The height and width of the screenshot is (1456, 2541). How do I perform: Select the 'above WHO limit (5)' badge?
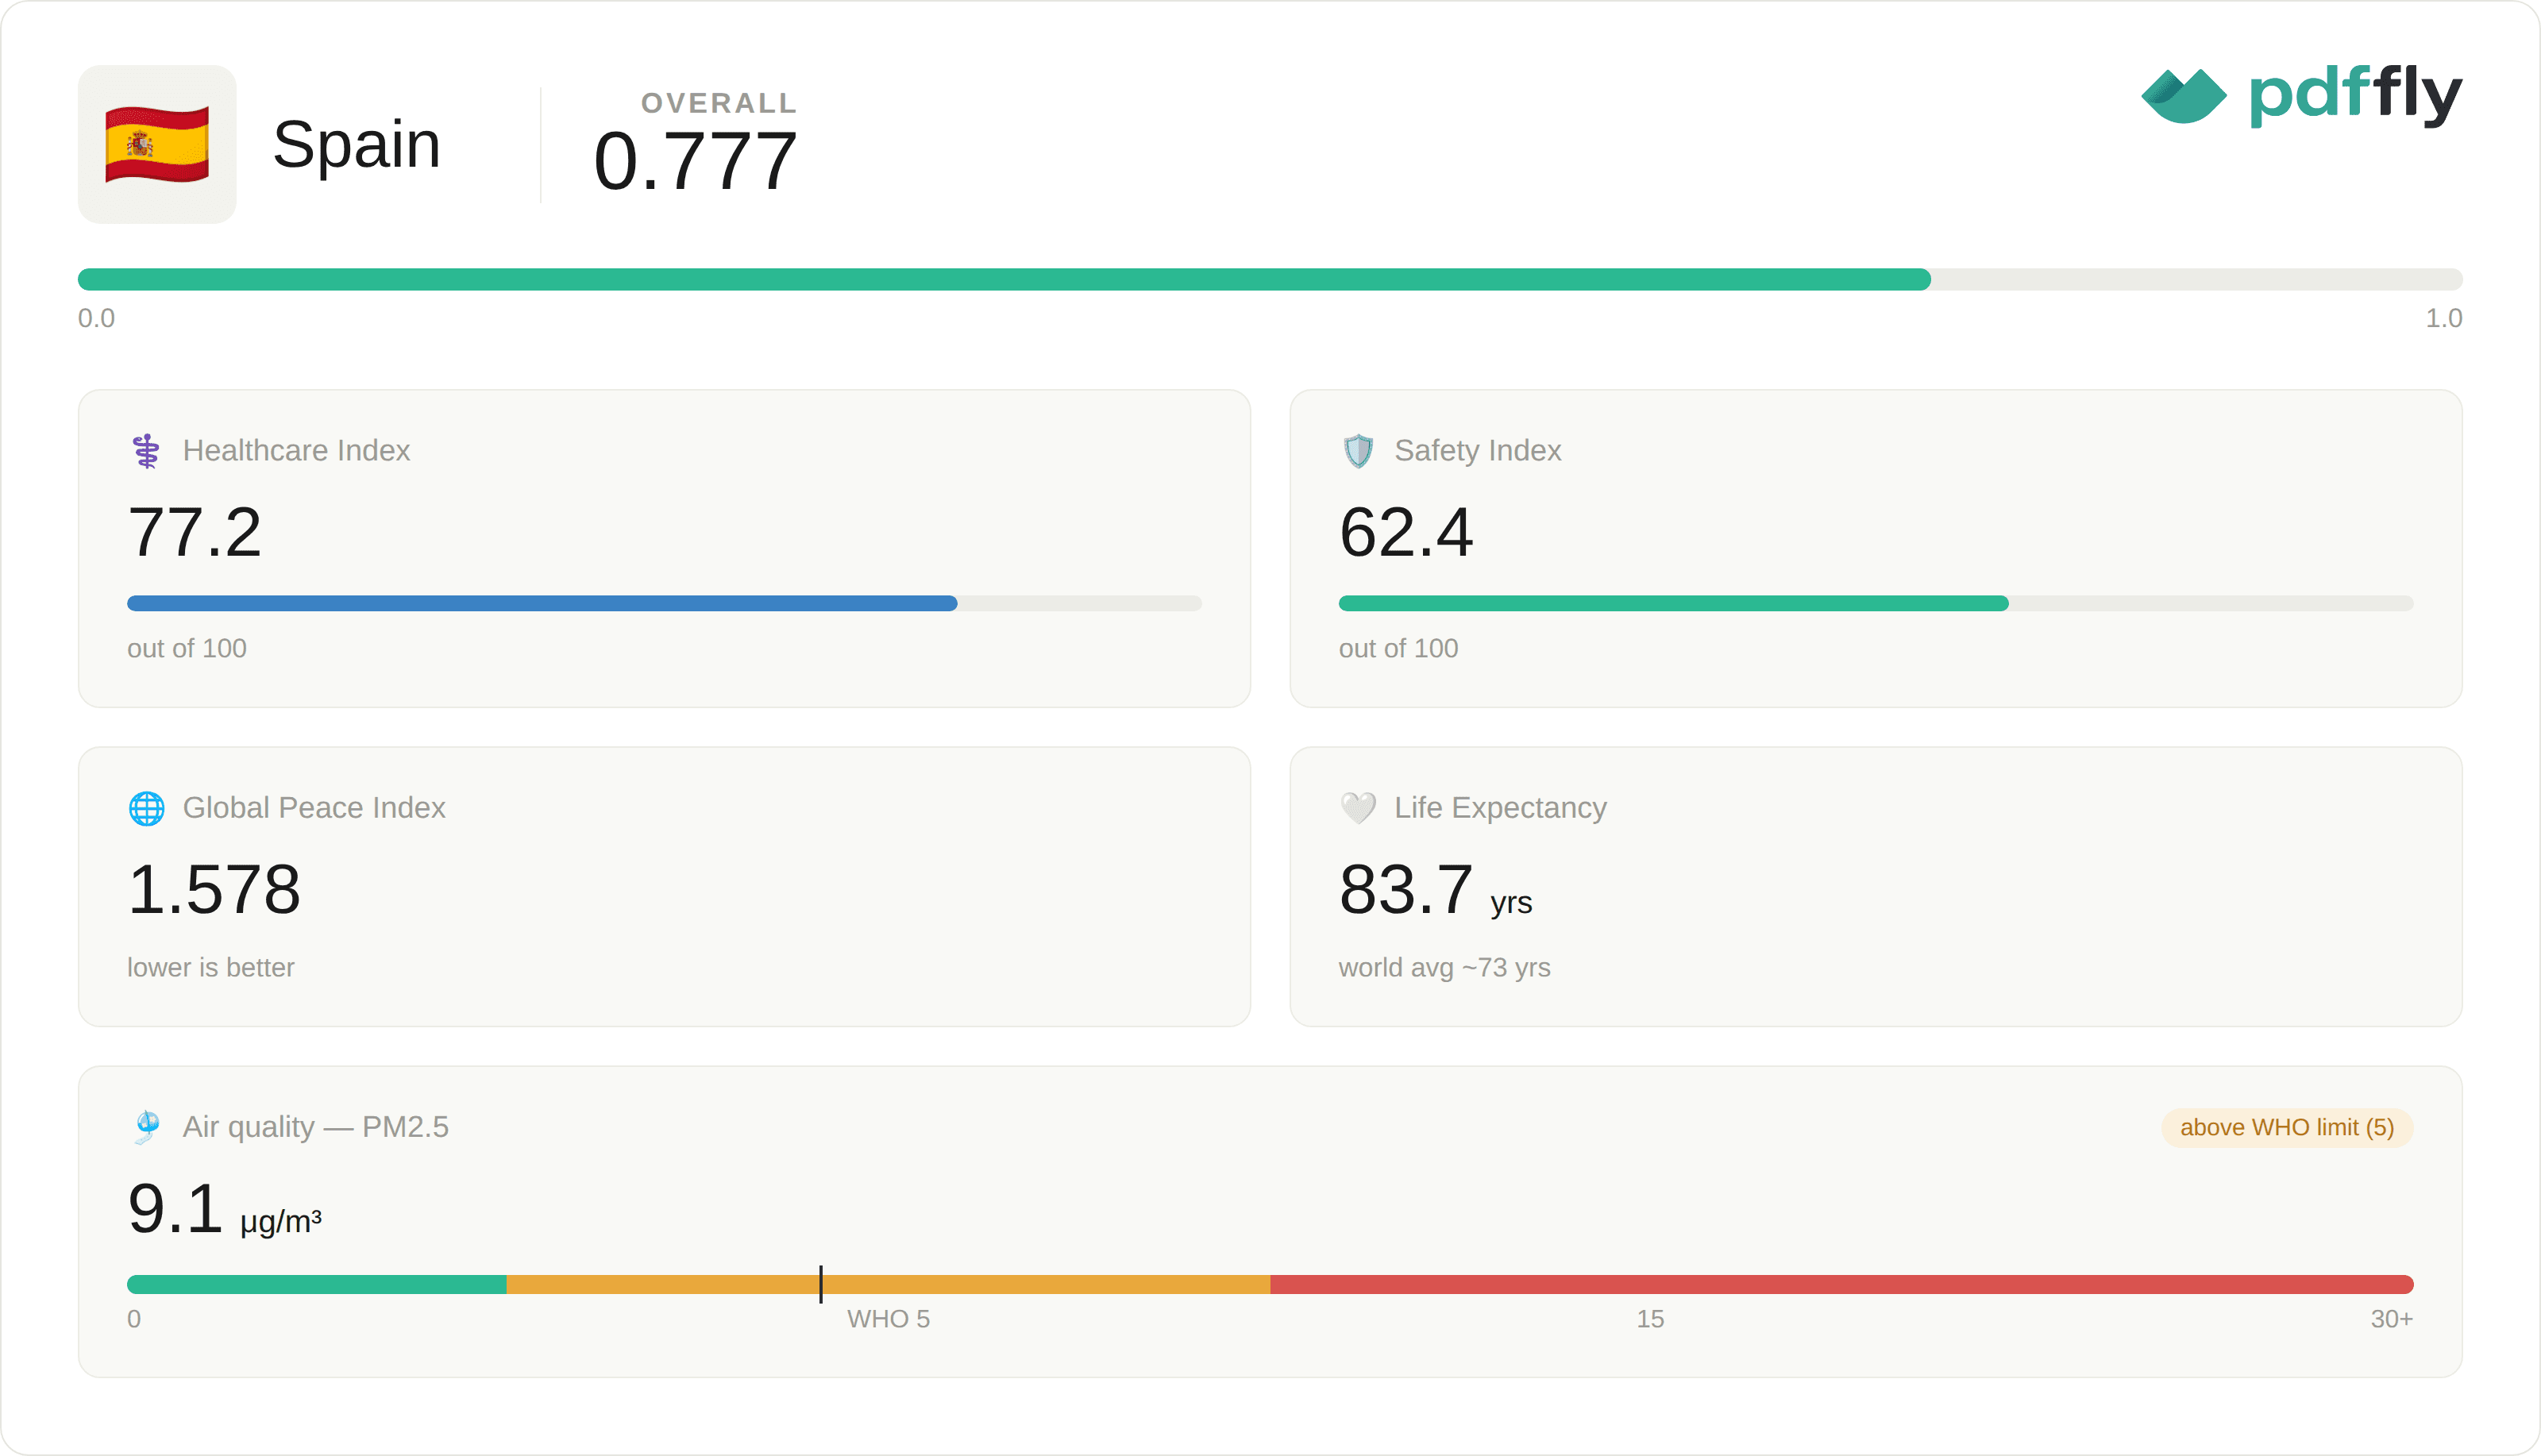(2287, 1127)
